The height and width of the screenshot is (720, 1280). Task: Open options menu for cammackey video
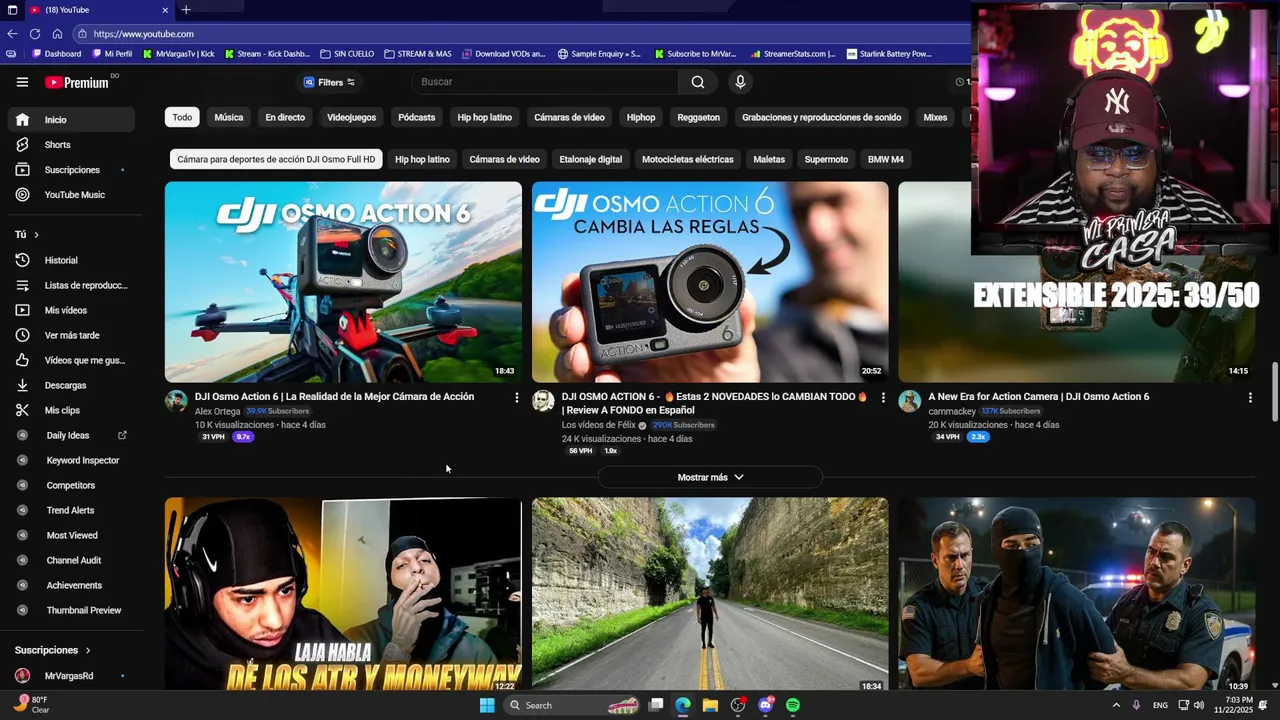1250,398
